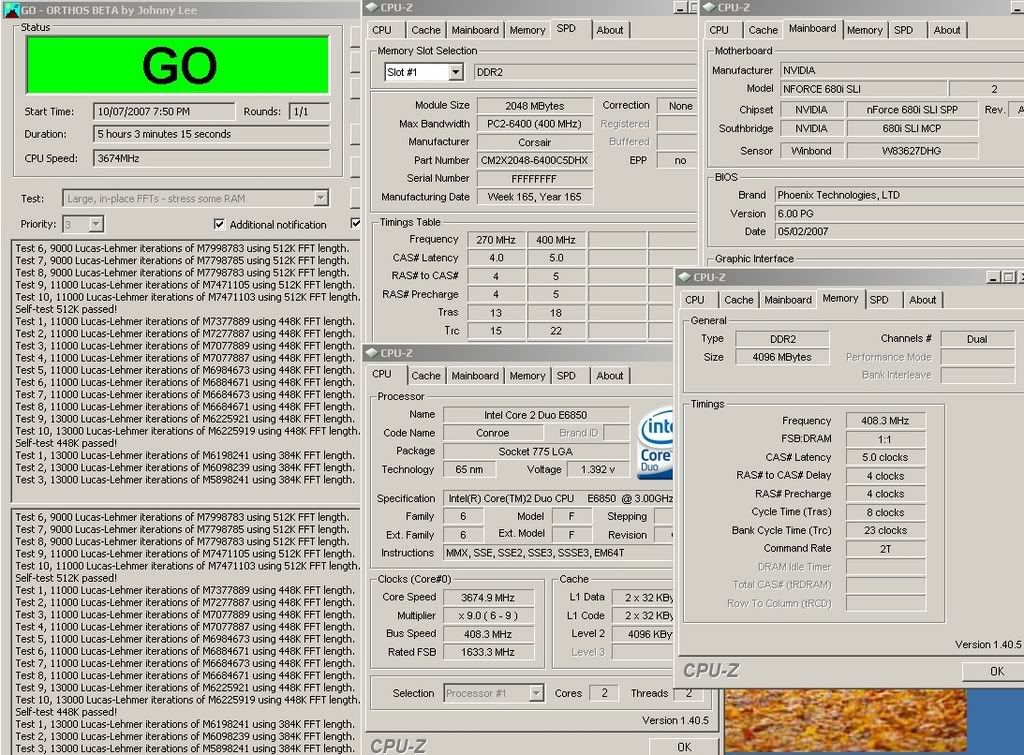1024x755 pixels.
Task: Open the CPU tab in the CPU-Z Memory timings window
Action: (x=695, y=300)
